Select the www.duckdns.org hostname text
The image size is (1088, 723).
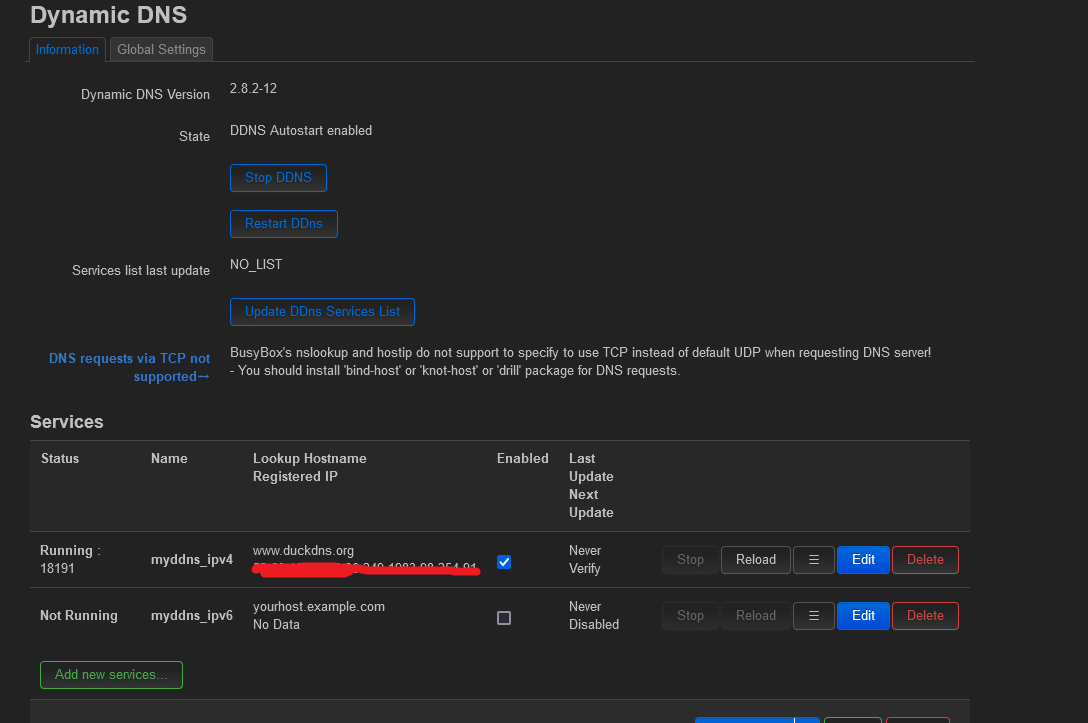point(303,550)
